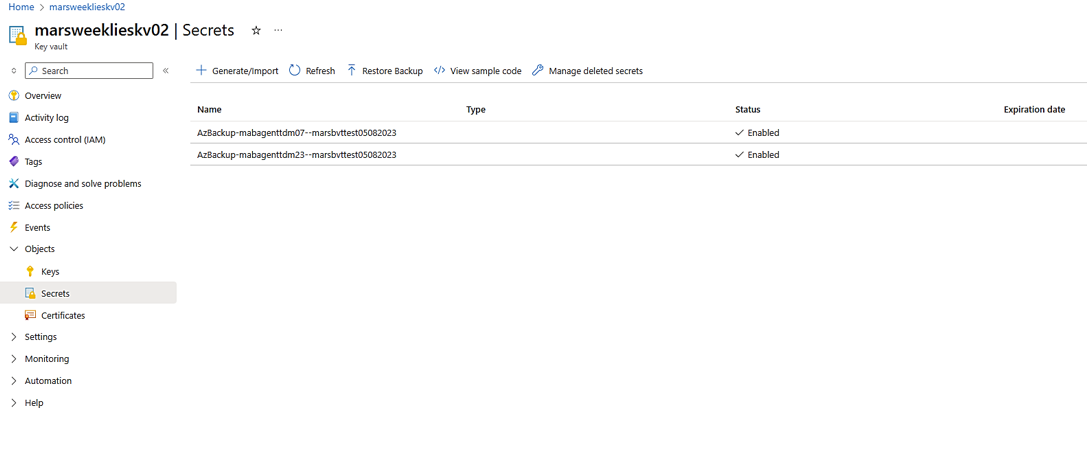Click the View sample code brackets icon

[439, 70]
